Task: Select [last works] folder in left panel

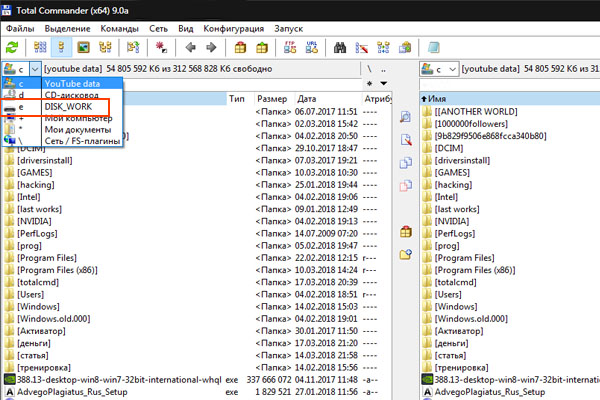Action: [x=39, y=209]
